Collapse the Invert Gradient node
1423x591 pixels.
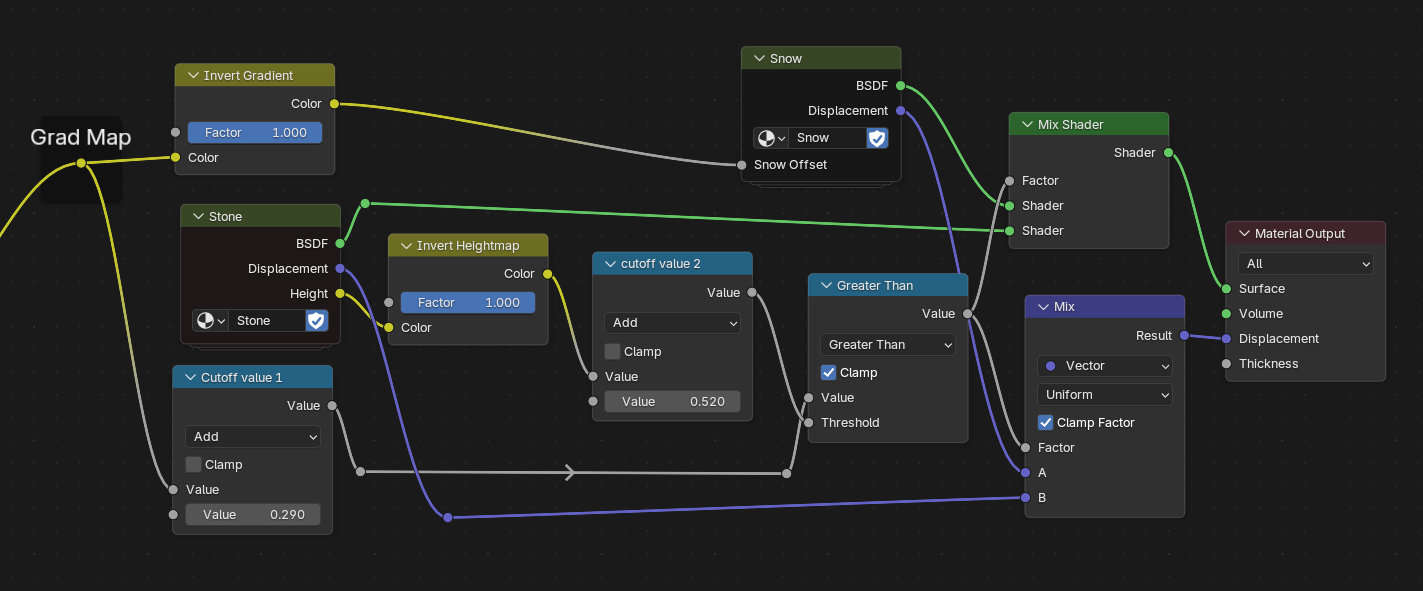(192, 76)
